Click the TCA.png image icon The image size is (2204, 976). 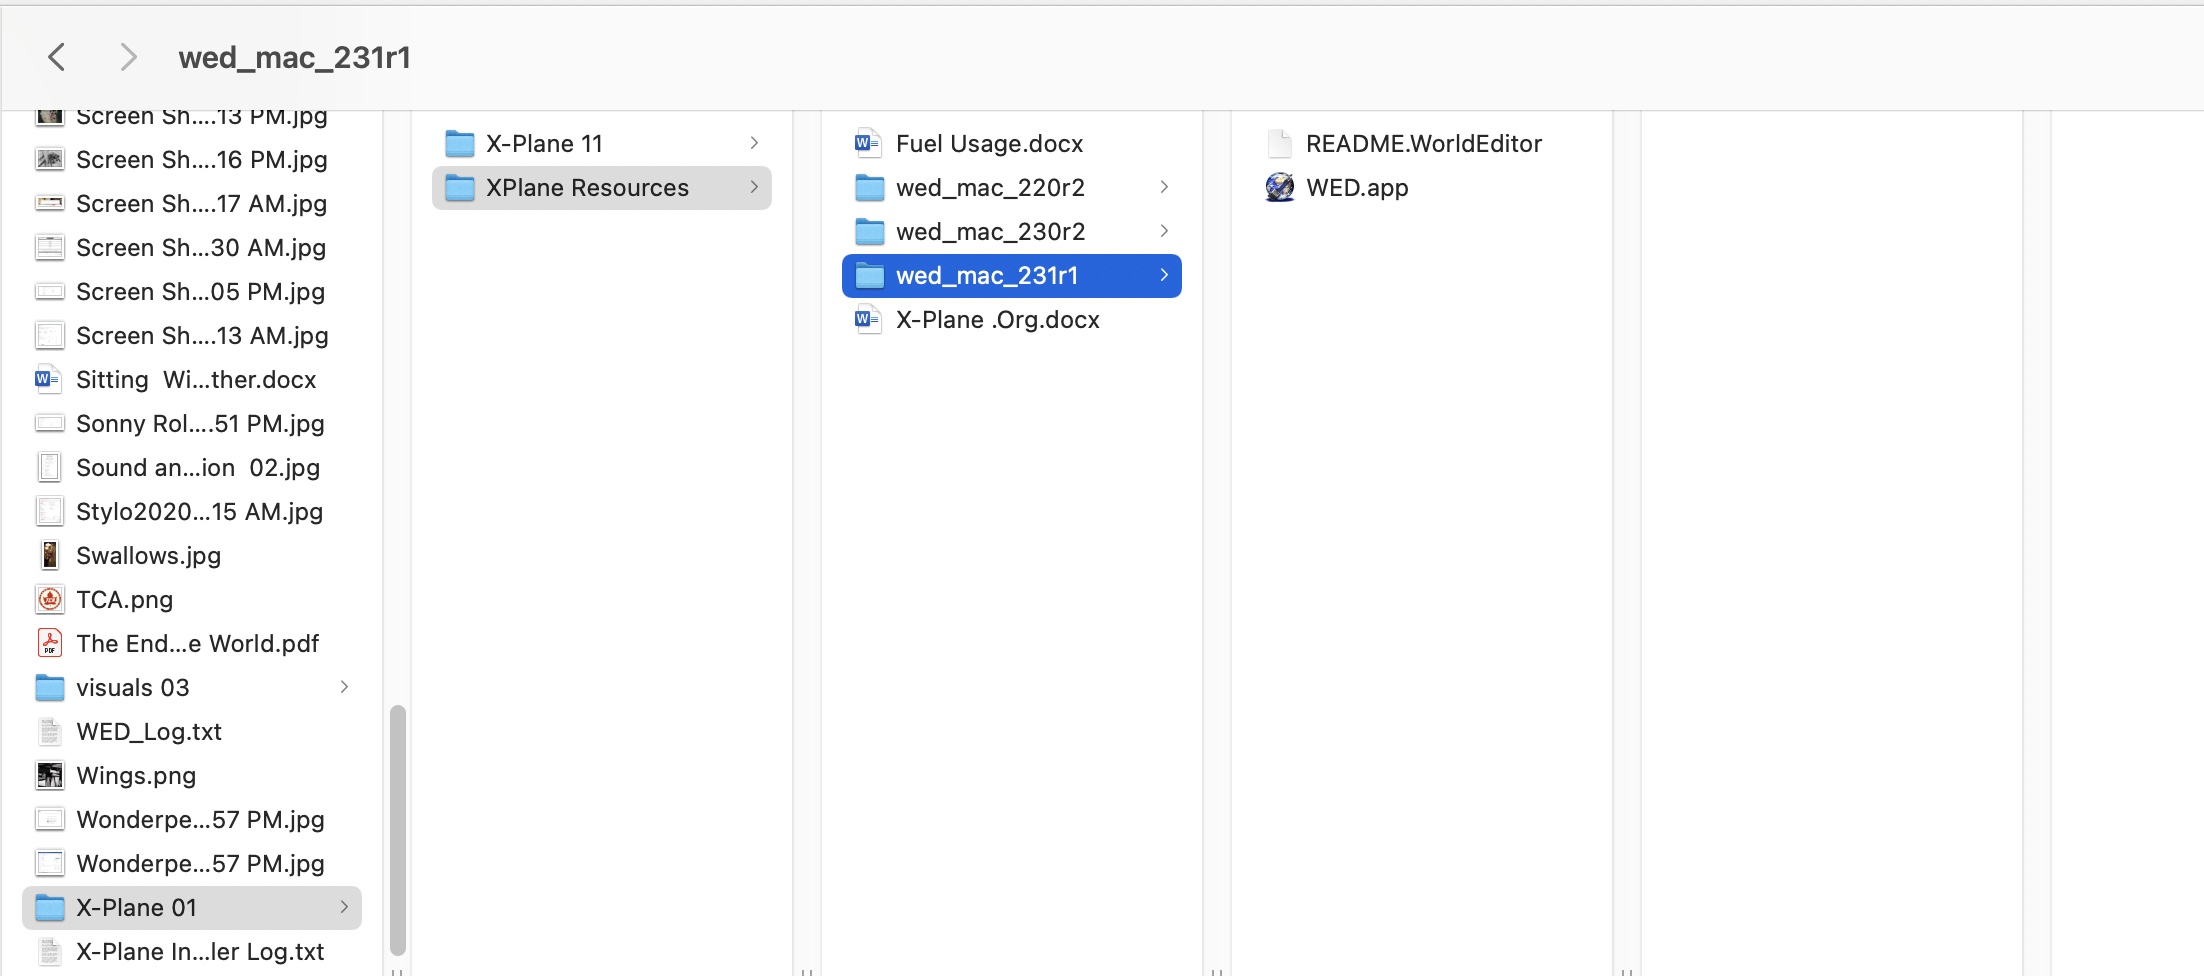[x=50, y=599]
